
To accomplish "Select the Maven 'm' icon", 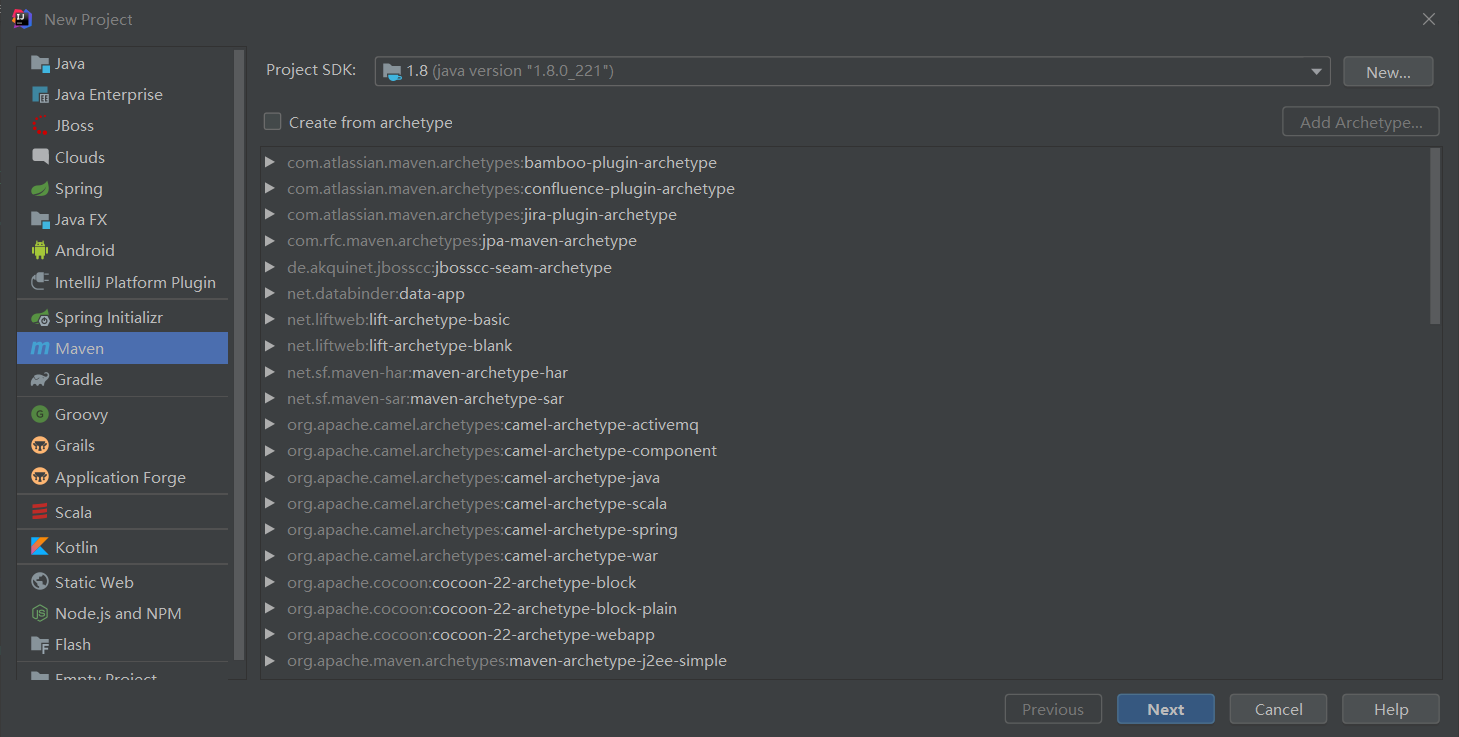I will click(x=40, y=349).
